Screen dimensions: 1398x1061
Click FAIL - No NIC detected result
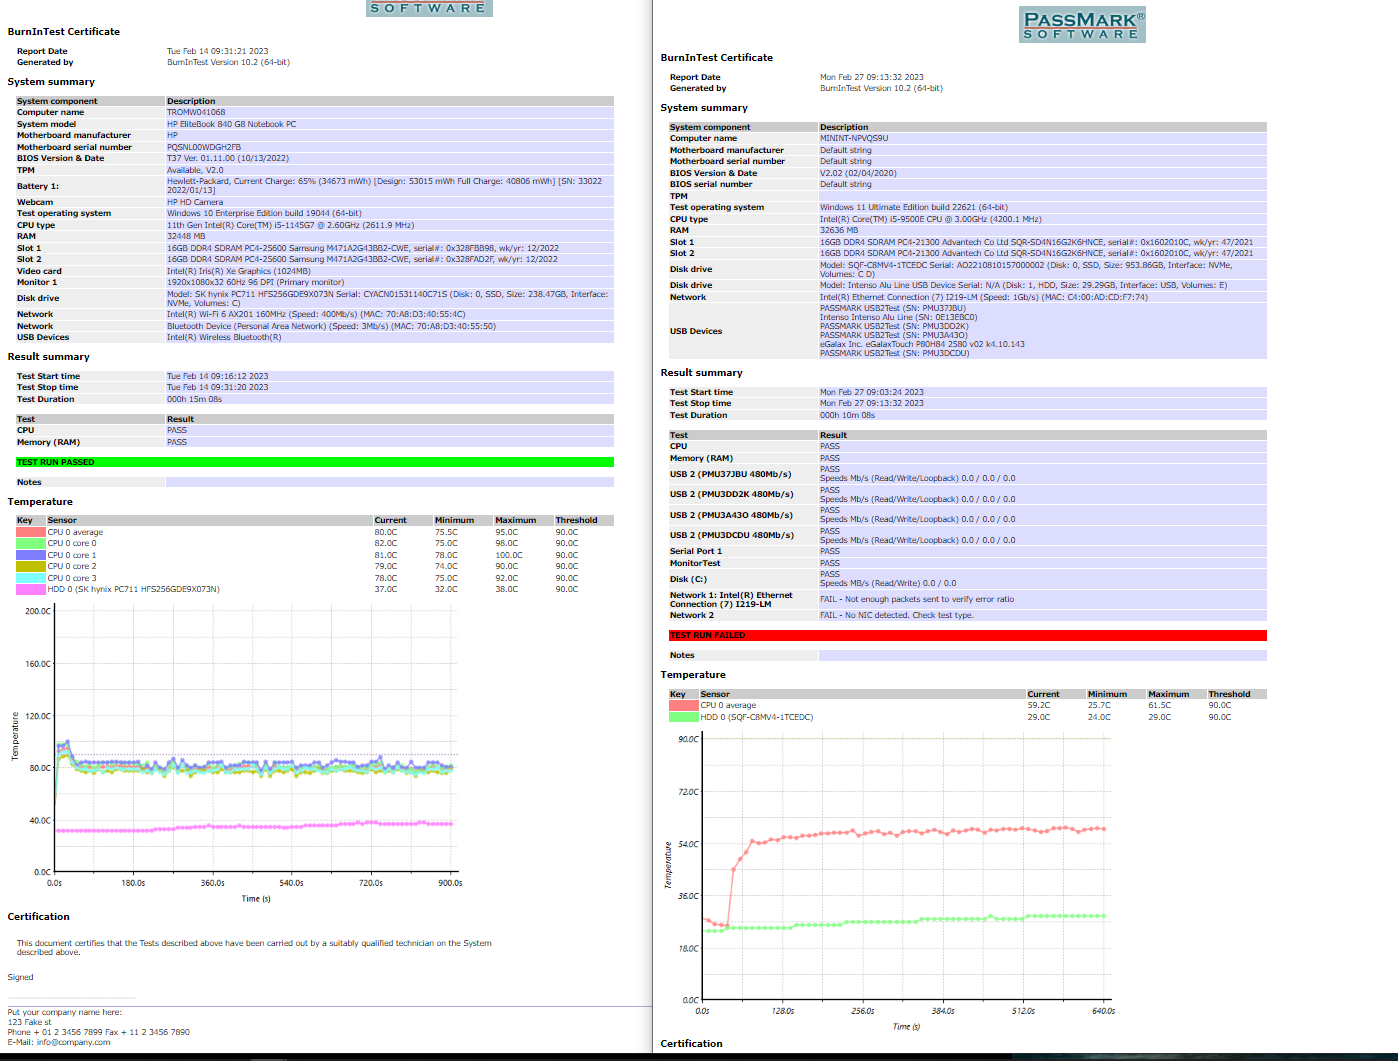coord(896,615)
